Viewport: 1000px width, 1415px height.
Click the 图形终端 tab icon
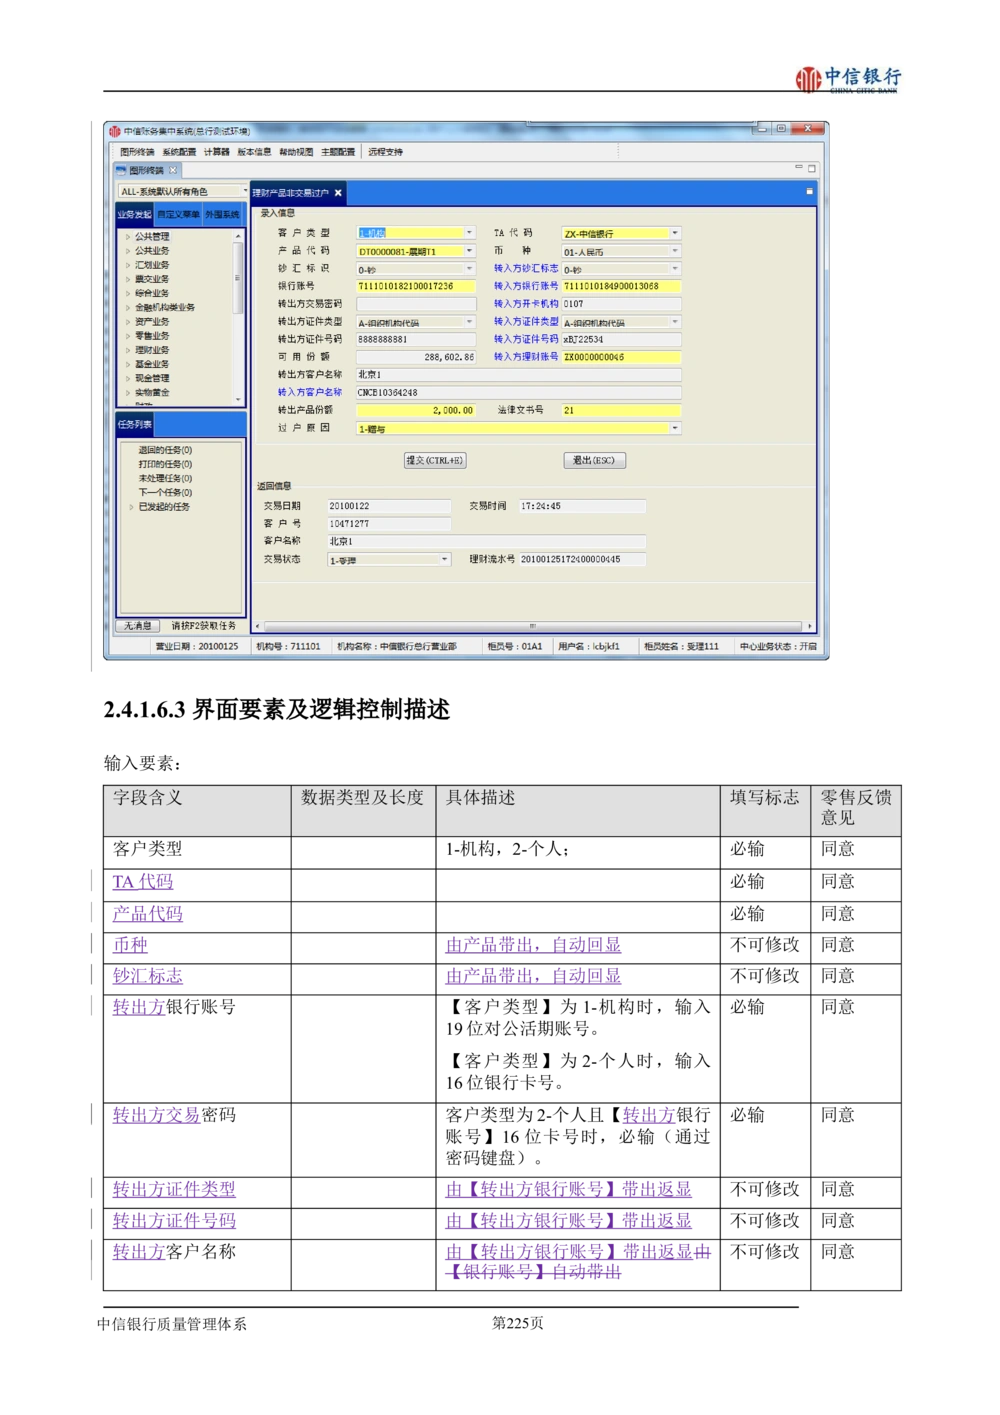(121, 171)
